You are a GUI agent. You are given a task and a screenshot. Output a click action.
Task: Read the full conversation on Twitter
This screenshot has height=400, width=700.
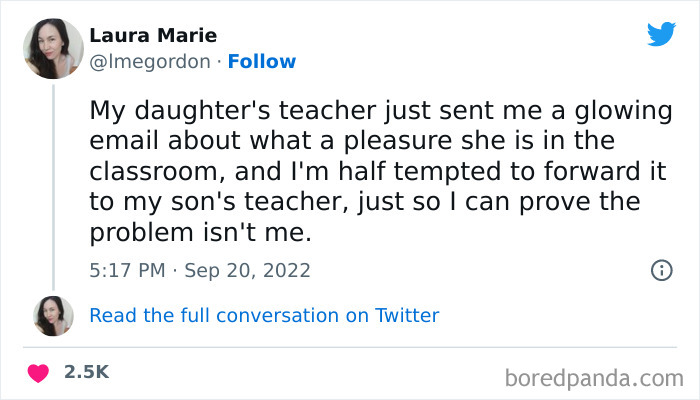pyautogui.click(x=264, y=316)
